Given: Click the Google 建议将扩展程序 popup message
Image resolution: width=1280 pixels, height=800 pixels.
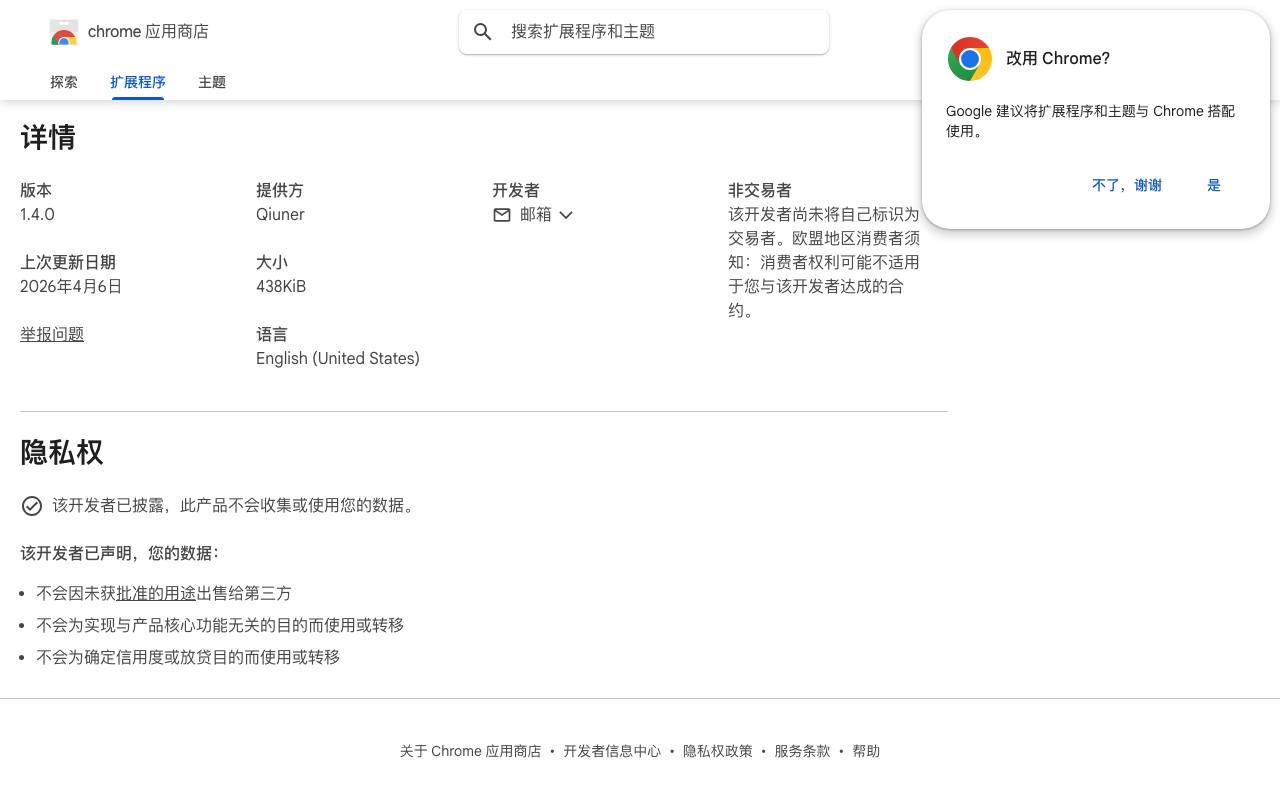Looking at the screenshot, I should (1090, 121).
